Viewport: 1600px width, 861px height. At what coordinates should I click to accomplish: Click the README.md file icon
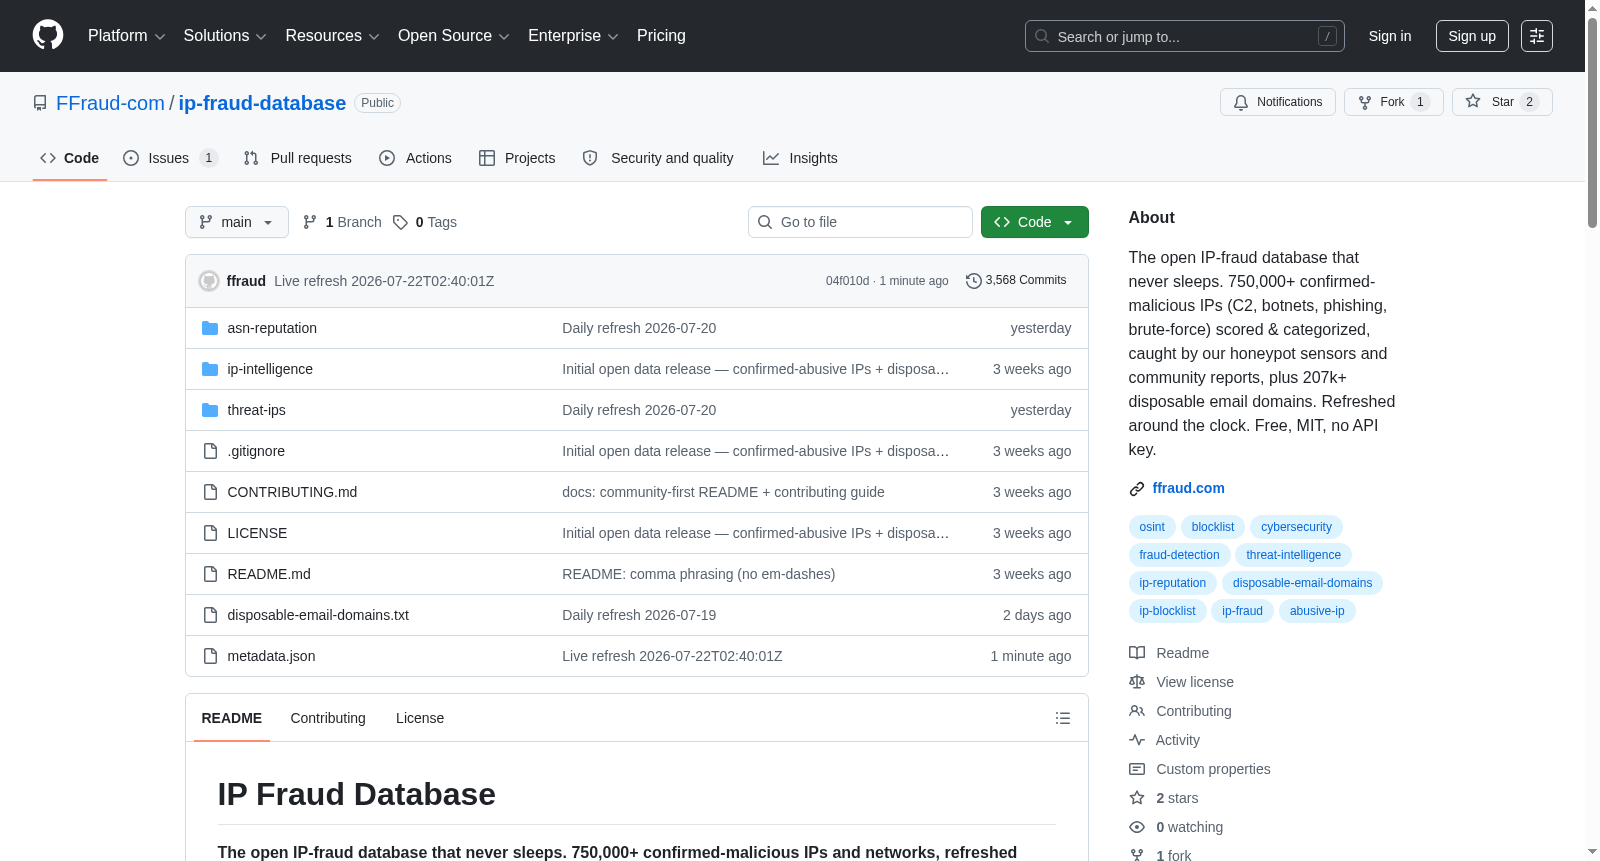[x=210, y=574]
